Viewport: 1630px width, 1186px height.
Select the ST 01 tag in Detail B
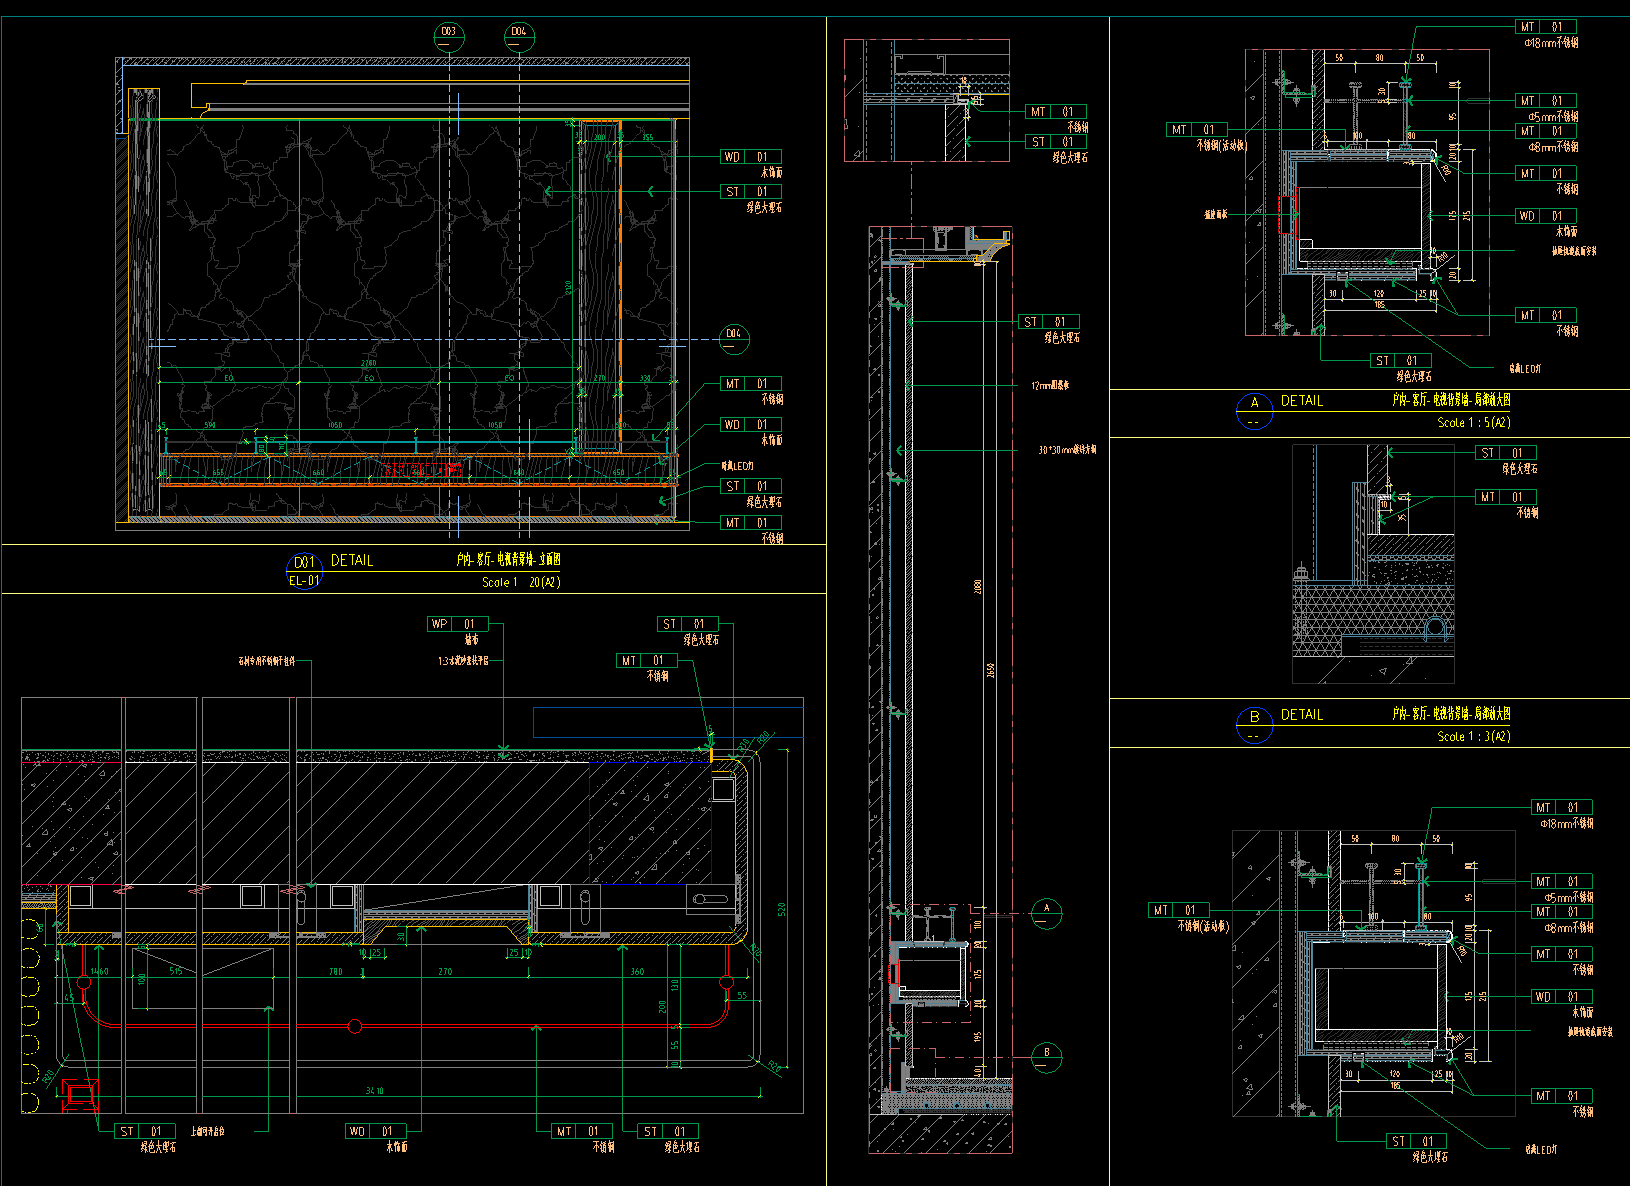point(1506,453)
